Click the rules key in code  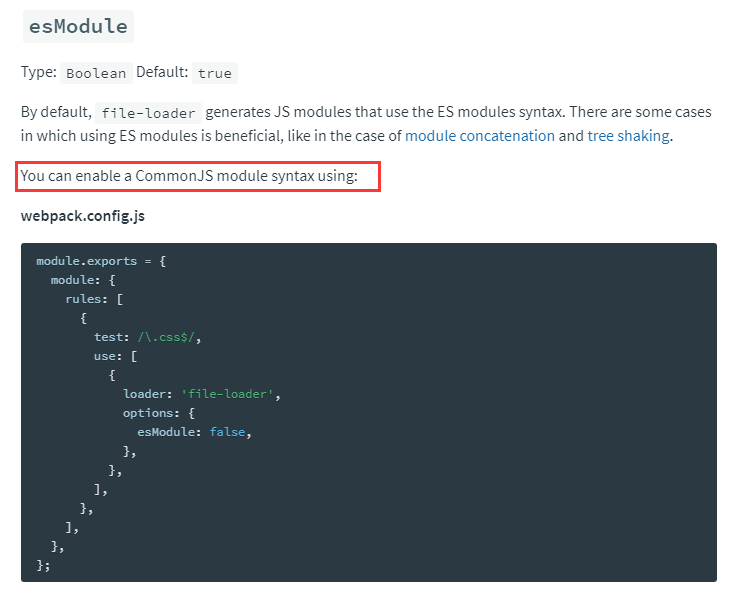[86, 299]
